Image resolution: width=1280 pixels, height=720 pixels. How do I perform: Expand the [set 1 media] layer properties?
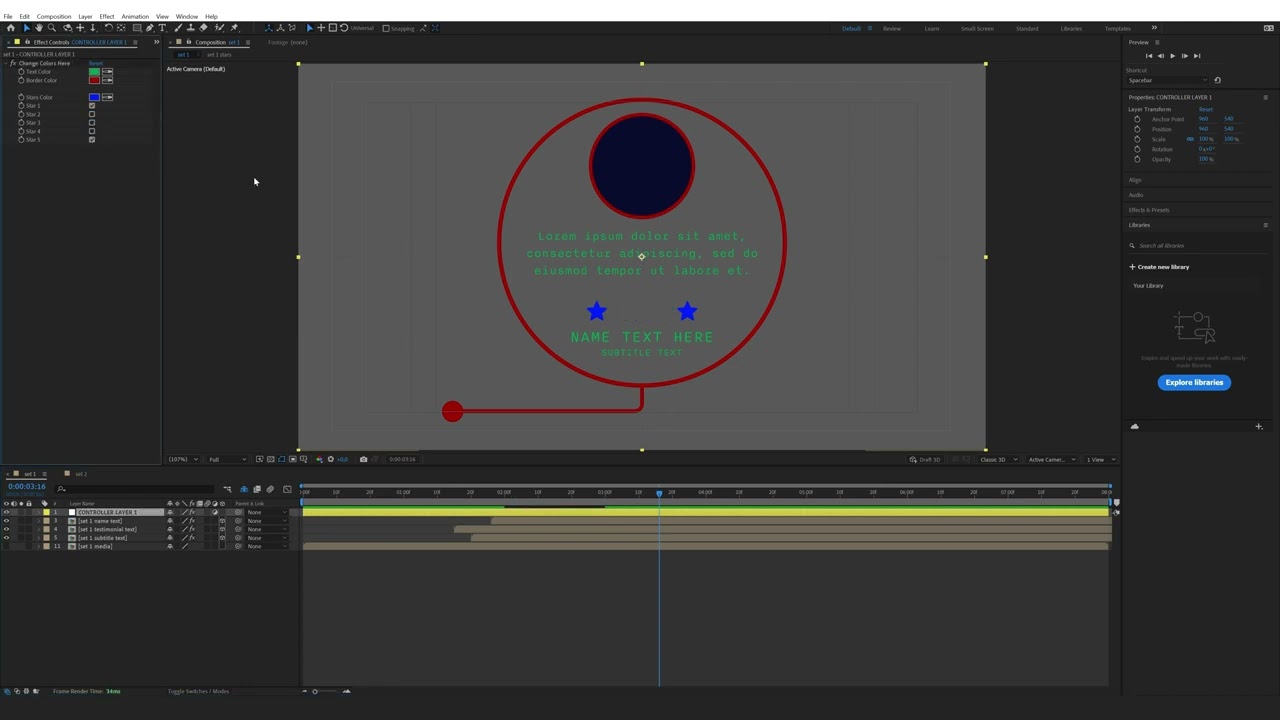click(39, 546)
